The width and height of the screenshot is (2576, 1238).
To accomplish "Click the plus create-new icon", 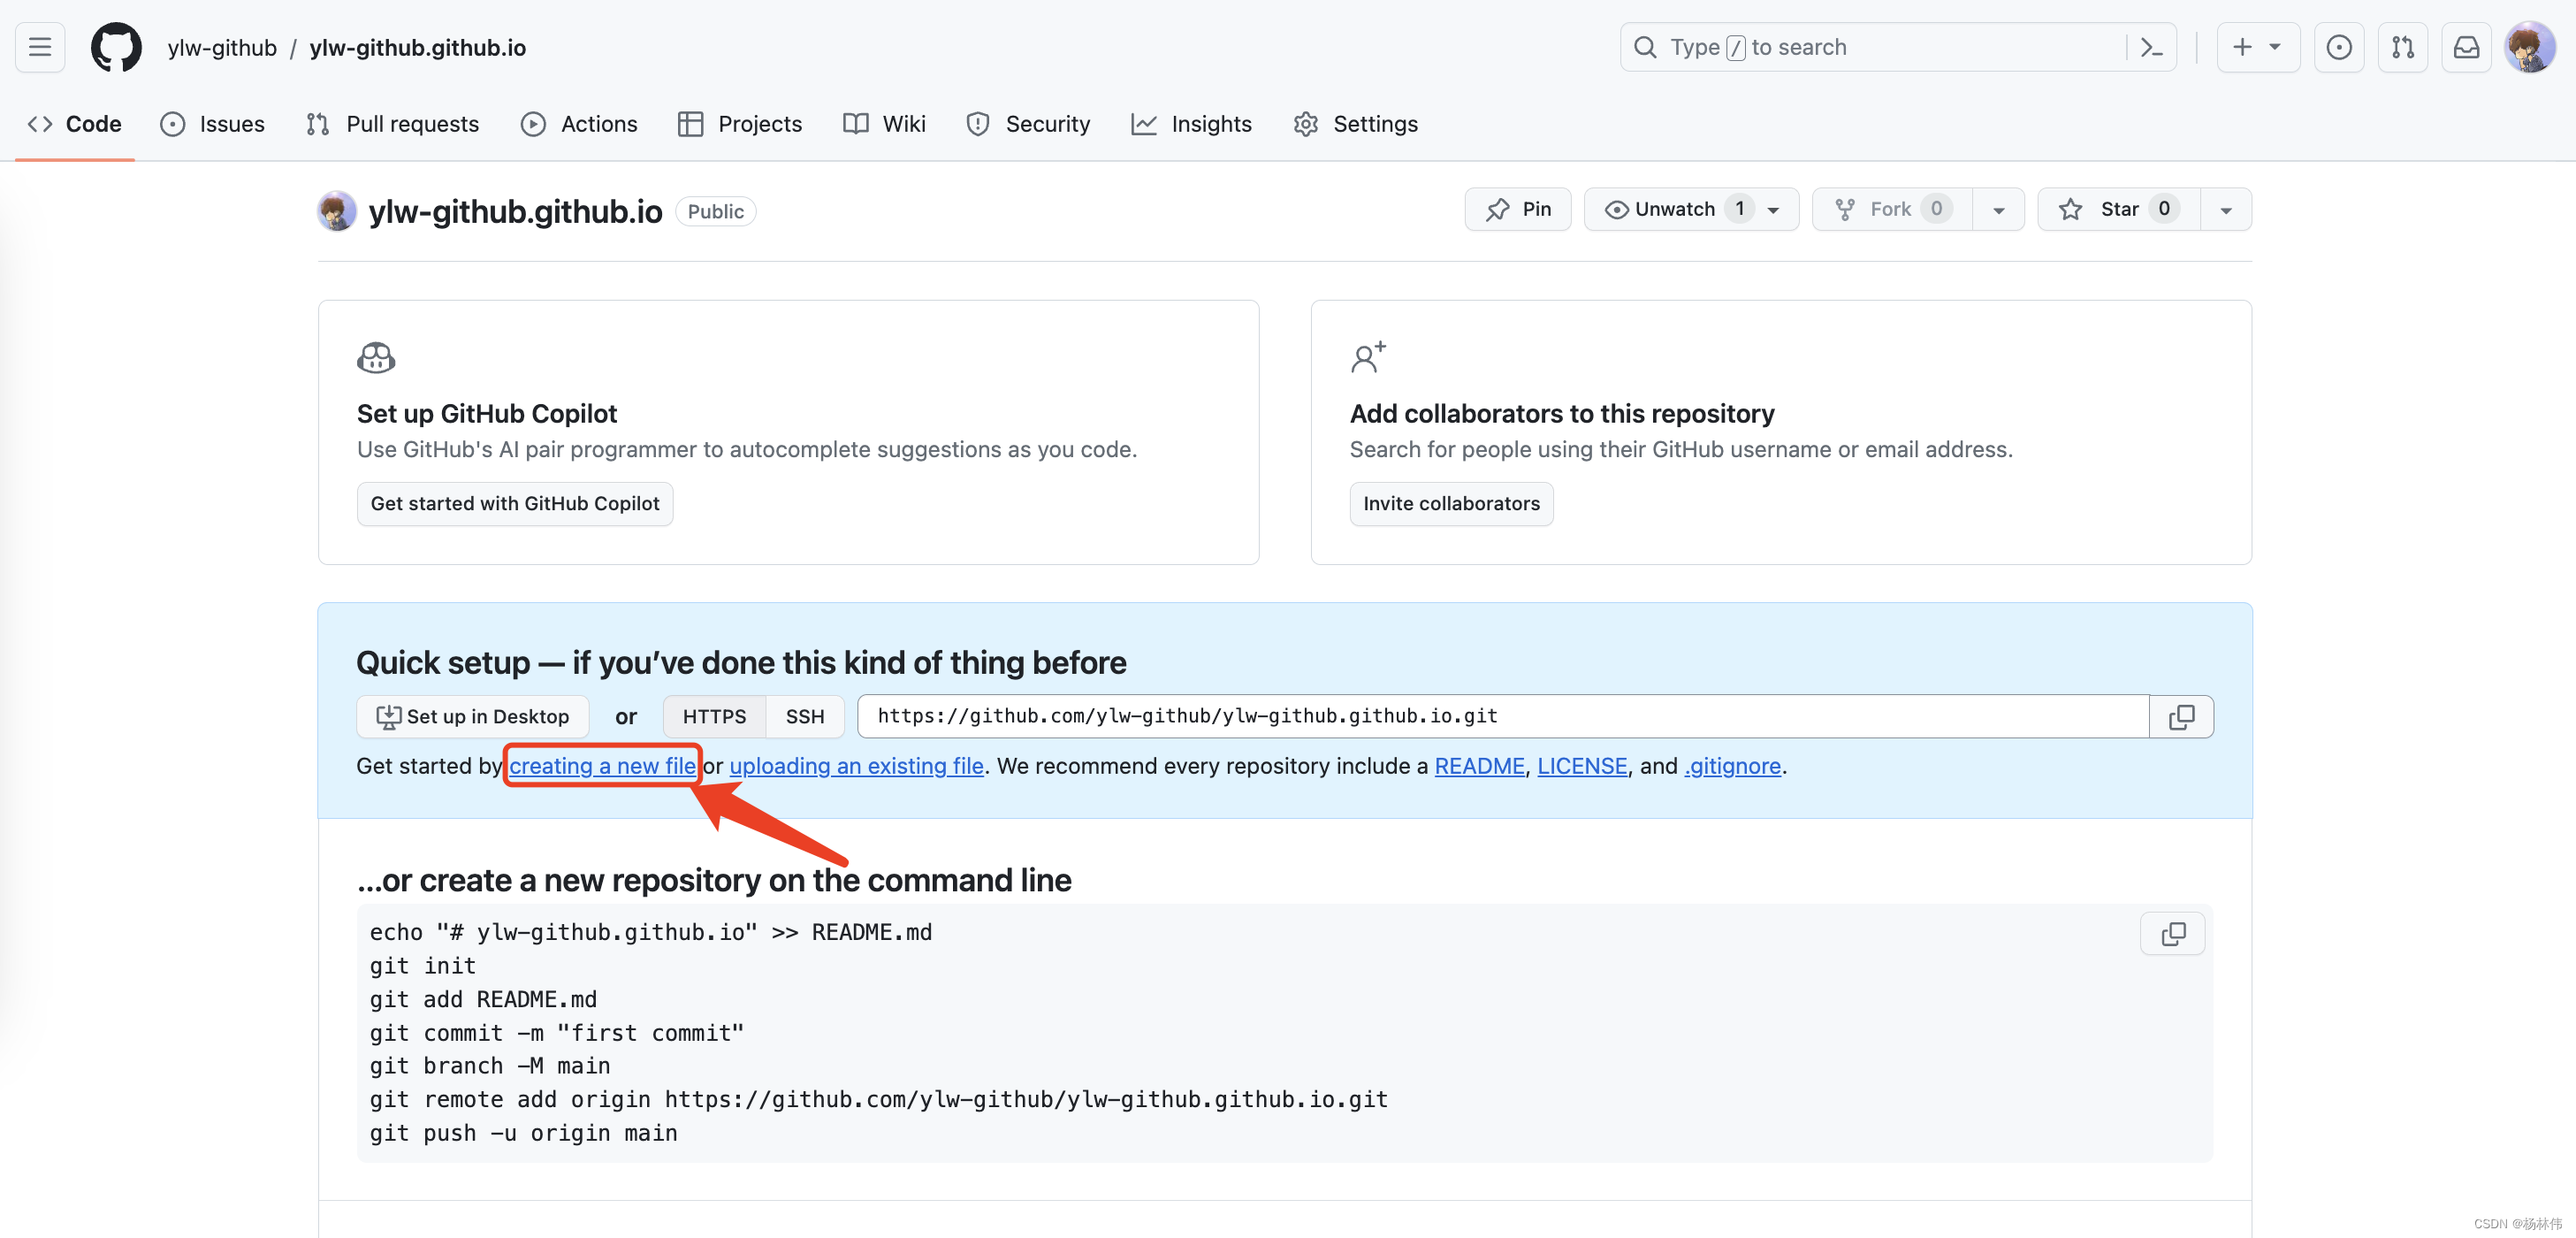I will [x=2242, y=47].
